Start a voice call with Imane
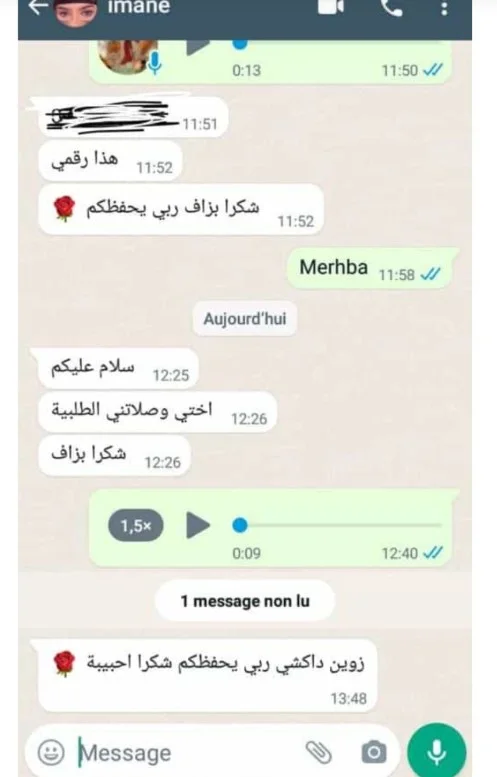This screenshot has width=497, height=777. point(391,7)
